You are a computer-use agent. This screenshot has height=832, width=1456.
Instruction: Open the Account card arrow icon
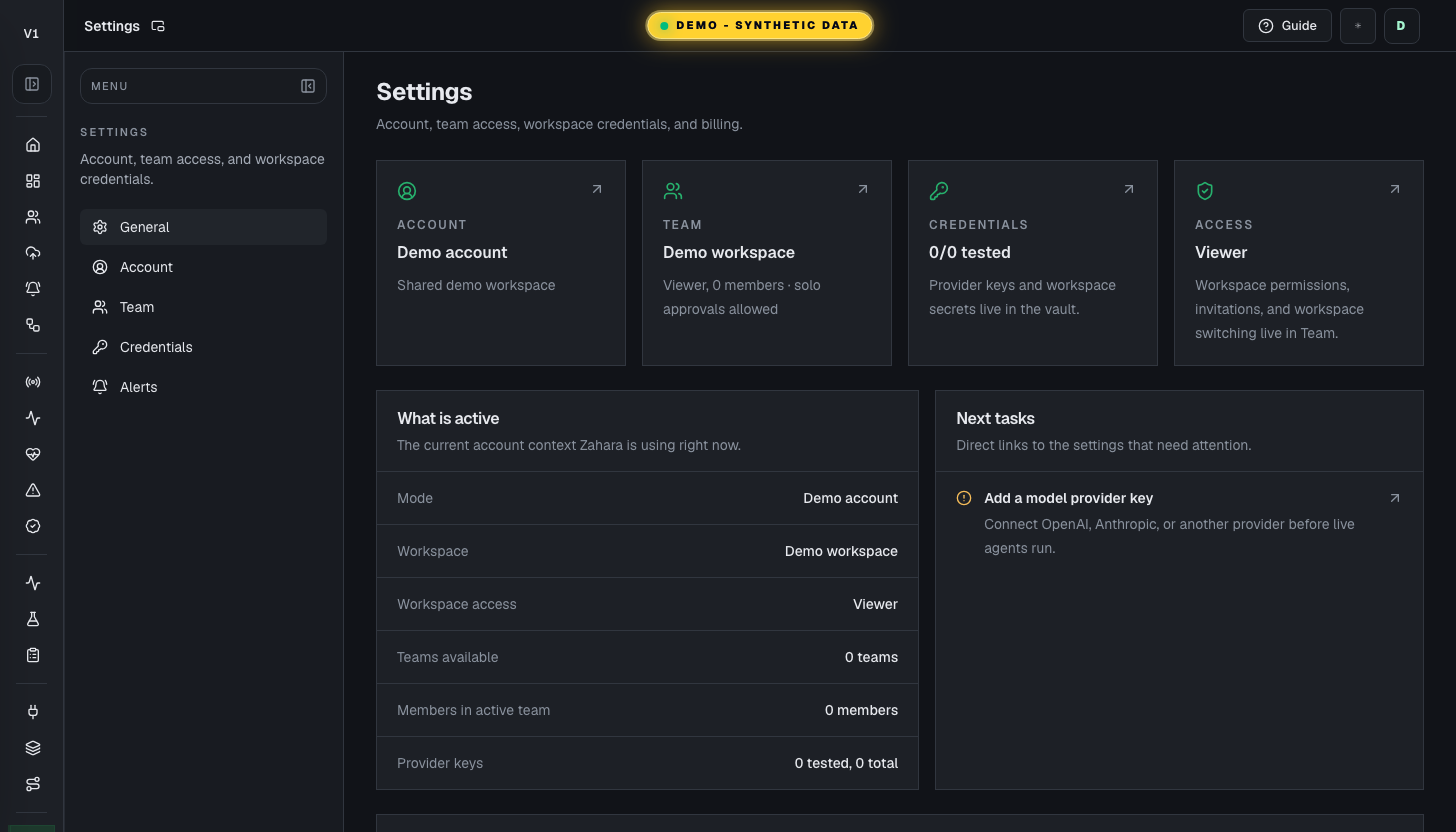(597, 189)
